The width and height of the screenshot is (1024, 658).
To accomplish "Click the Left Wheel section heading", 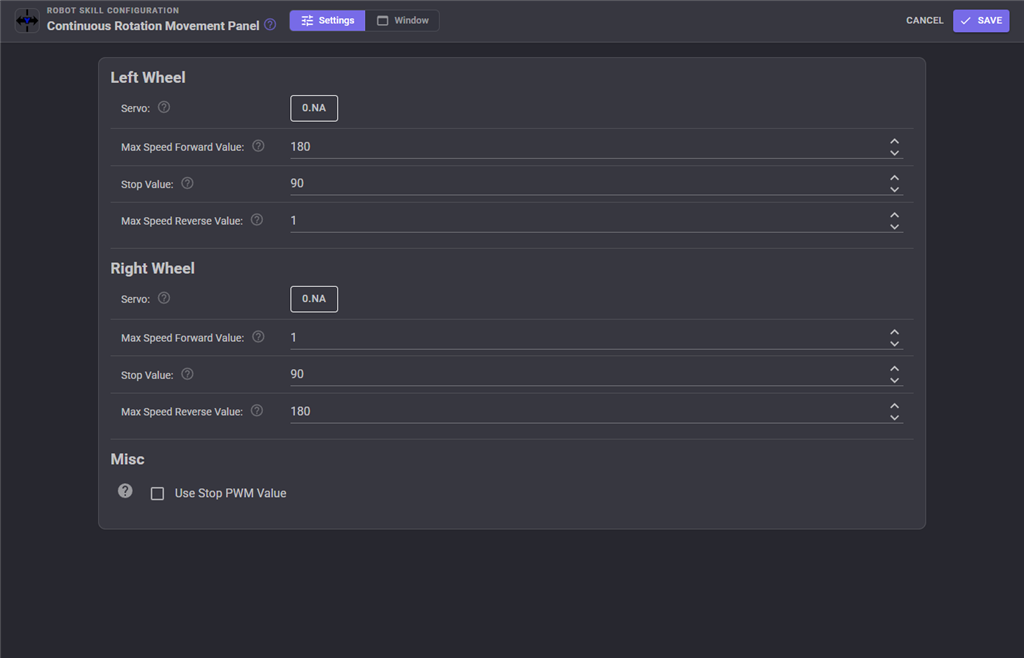I will pyautogui.click(x=148, y=77).
